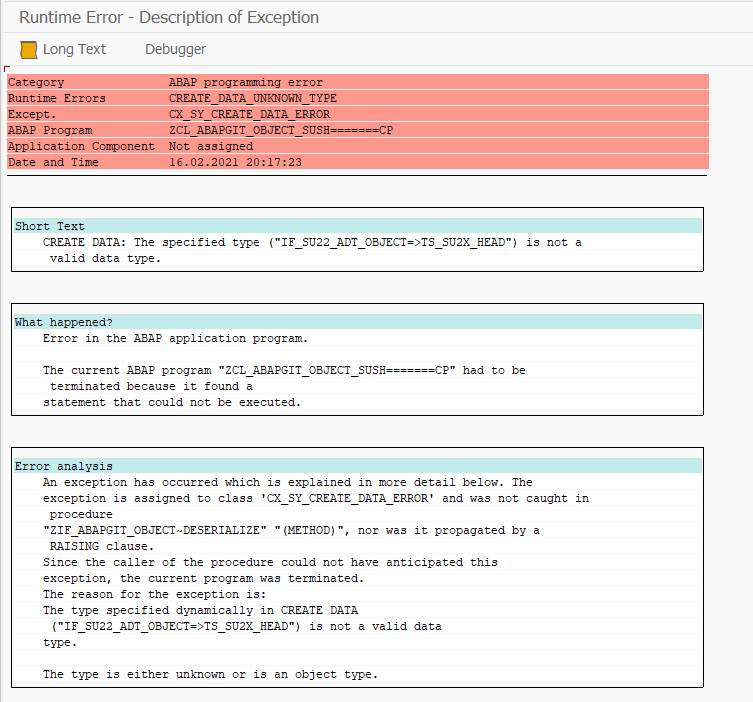Select 'Error in the ABAP application program.' line
The width and height of the screenshot is (753, 702).
(175, 338)
